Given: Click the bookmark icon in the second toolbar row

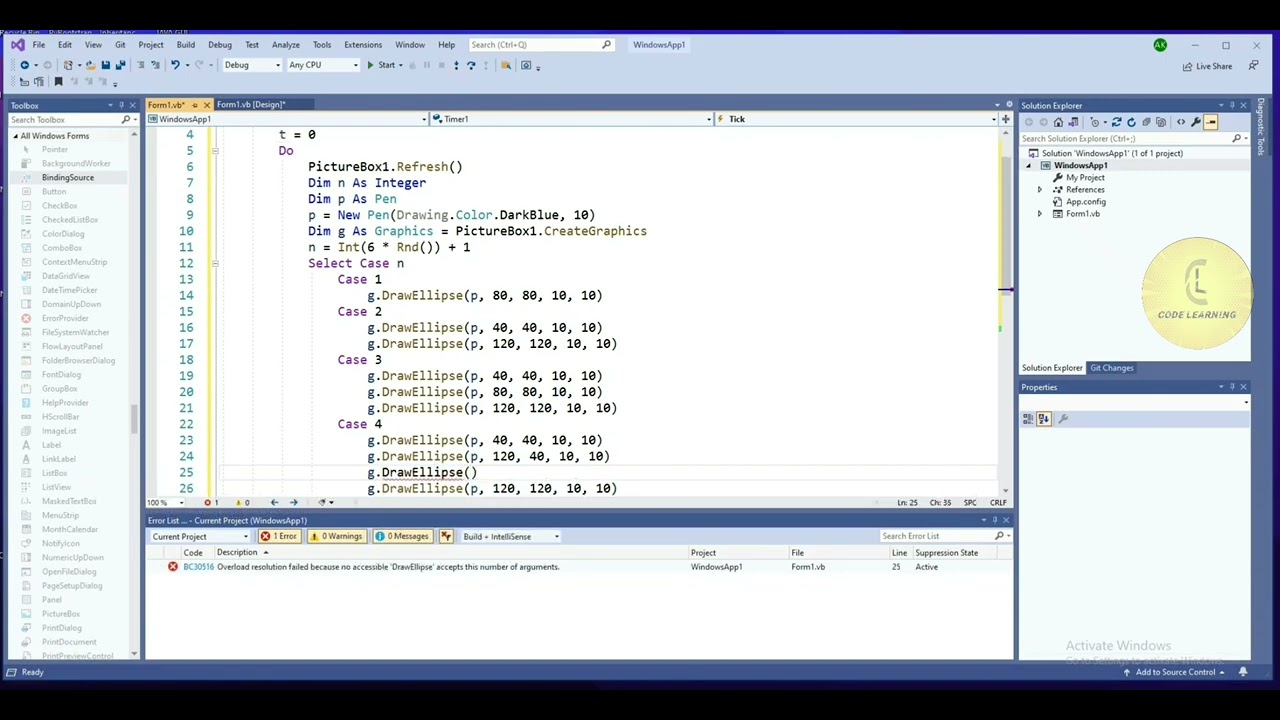Looking at the screenshot, I should pyautogui.click(x=58, y=81).
